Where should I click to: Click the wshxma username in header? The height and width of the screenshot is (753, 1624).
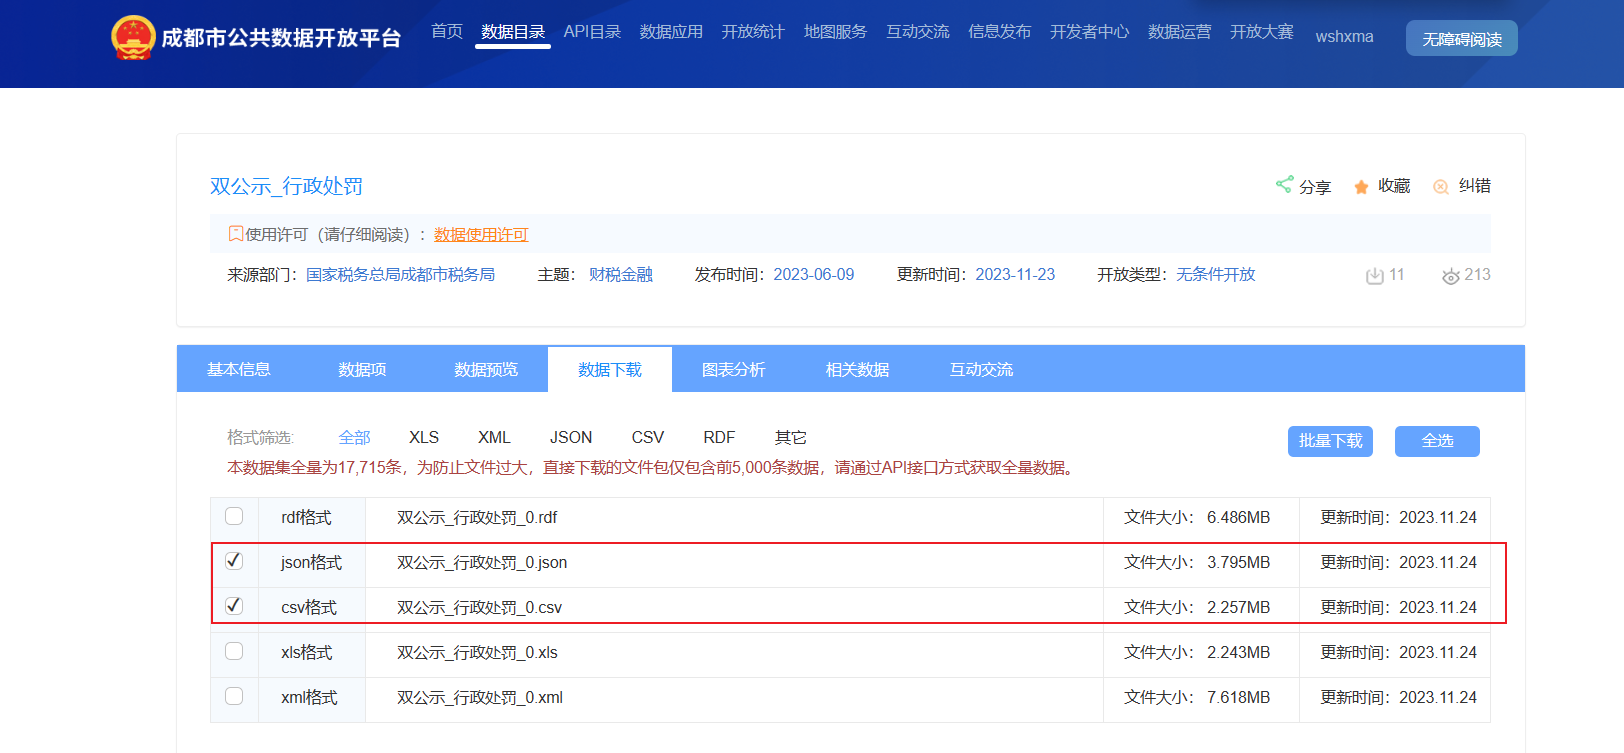(x=1344, y=37)
